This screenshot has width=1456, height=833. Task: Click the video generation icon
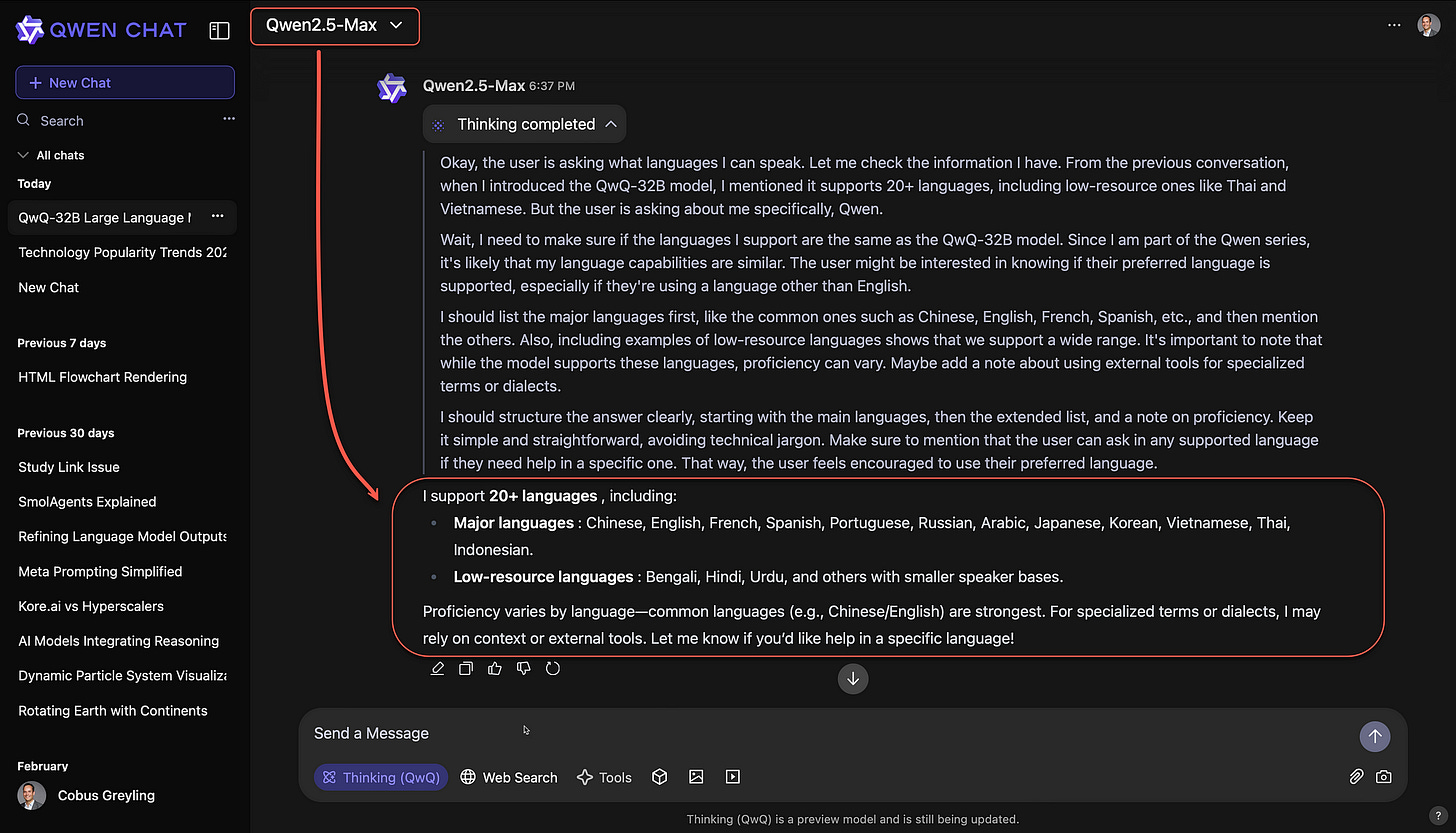pyautogui.click(x=733, y=777)
